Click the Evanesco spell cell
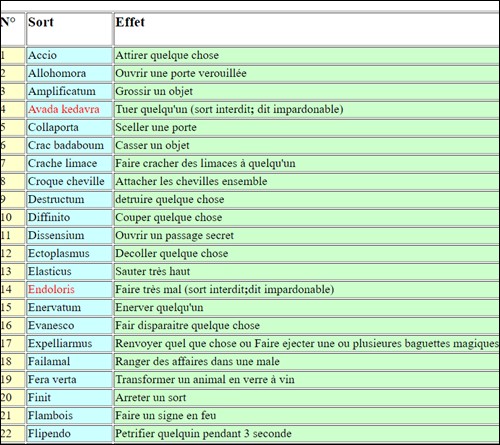This screenshot has height=445, width=500. pos(69,325)
